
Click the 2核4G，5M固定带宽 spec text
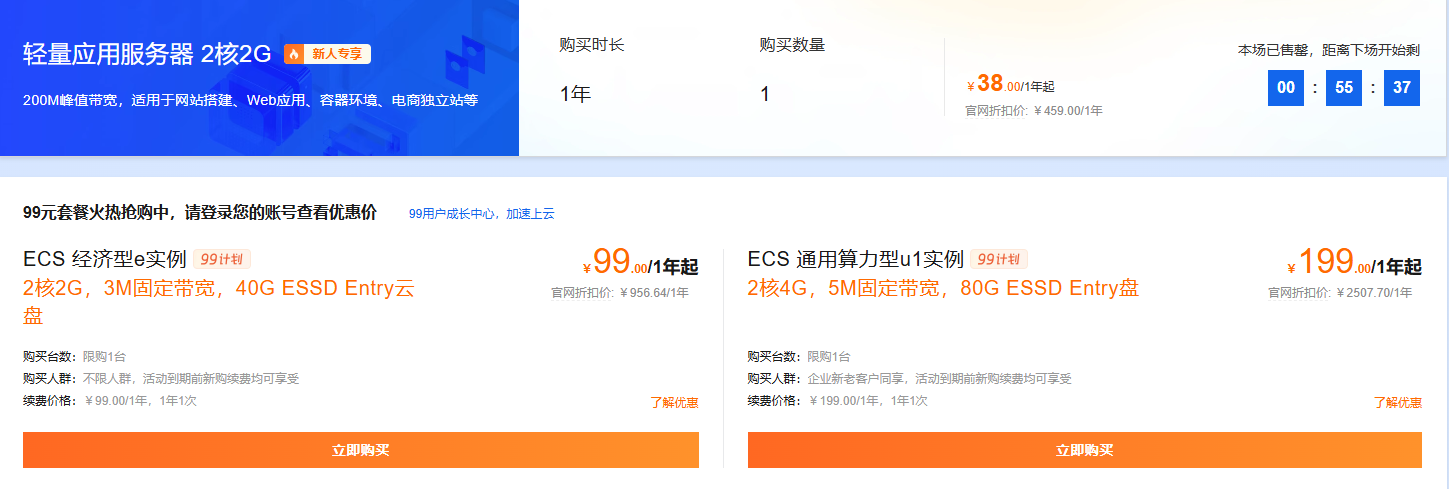pos(943,289)
